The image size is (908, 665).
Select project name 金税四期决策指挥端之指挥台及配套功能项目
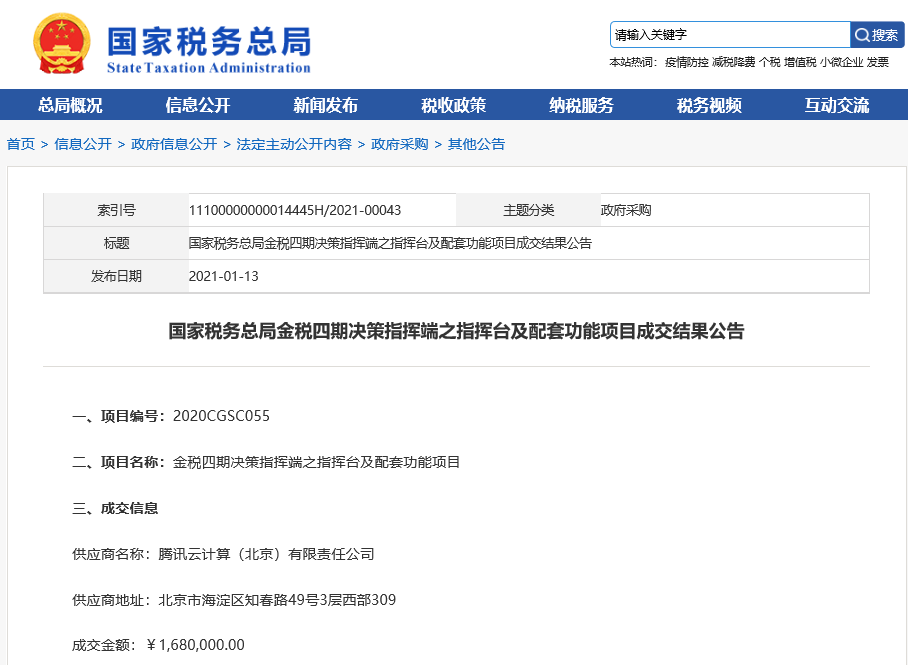[x=316, y=462]
